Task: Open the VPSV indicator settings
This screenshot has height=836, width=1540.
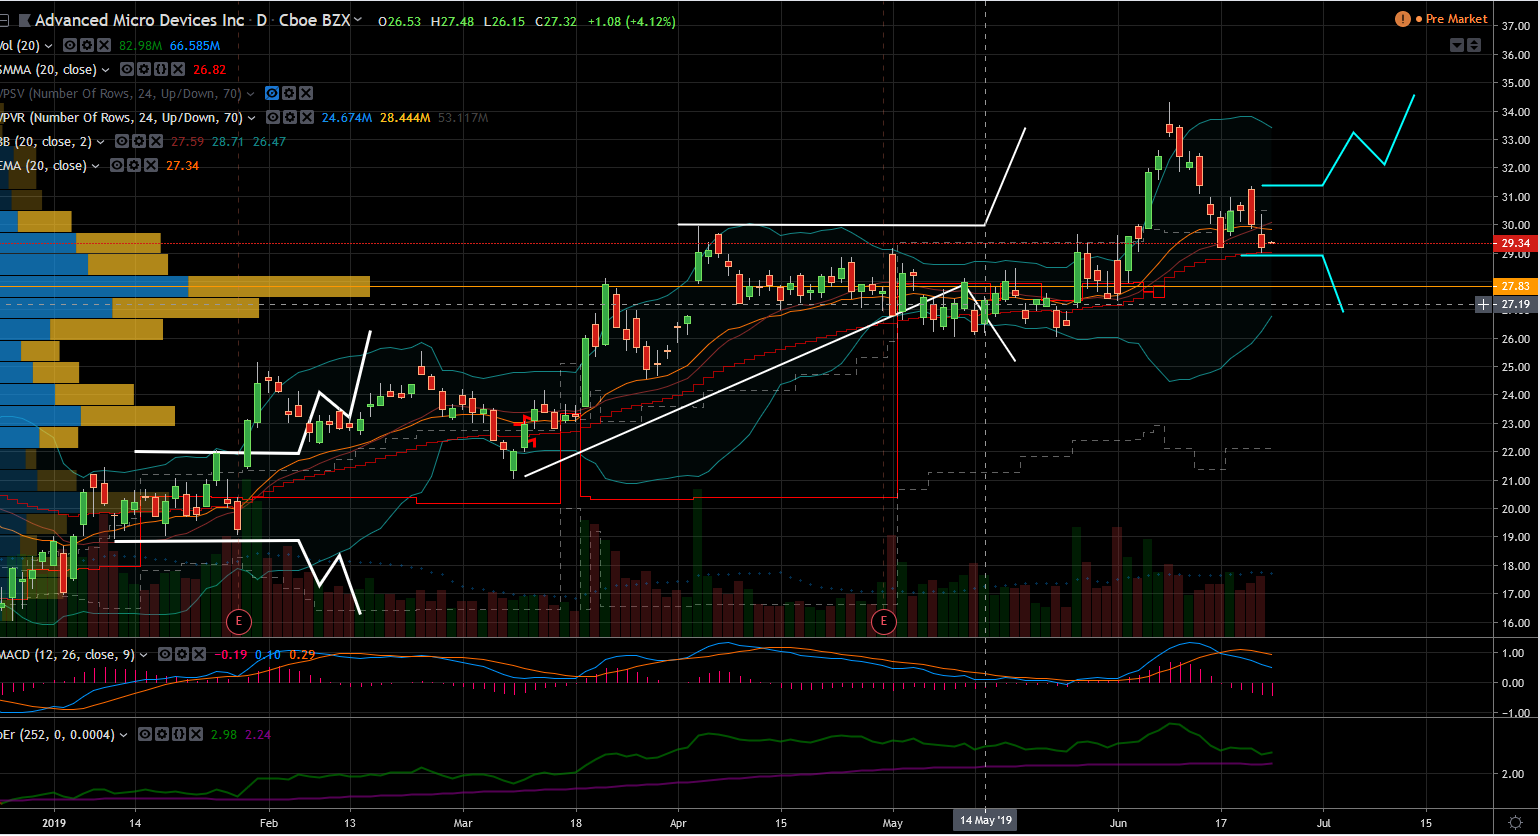Action: pyautogui.click(x=289, y=93)
